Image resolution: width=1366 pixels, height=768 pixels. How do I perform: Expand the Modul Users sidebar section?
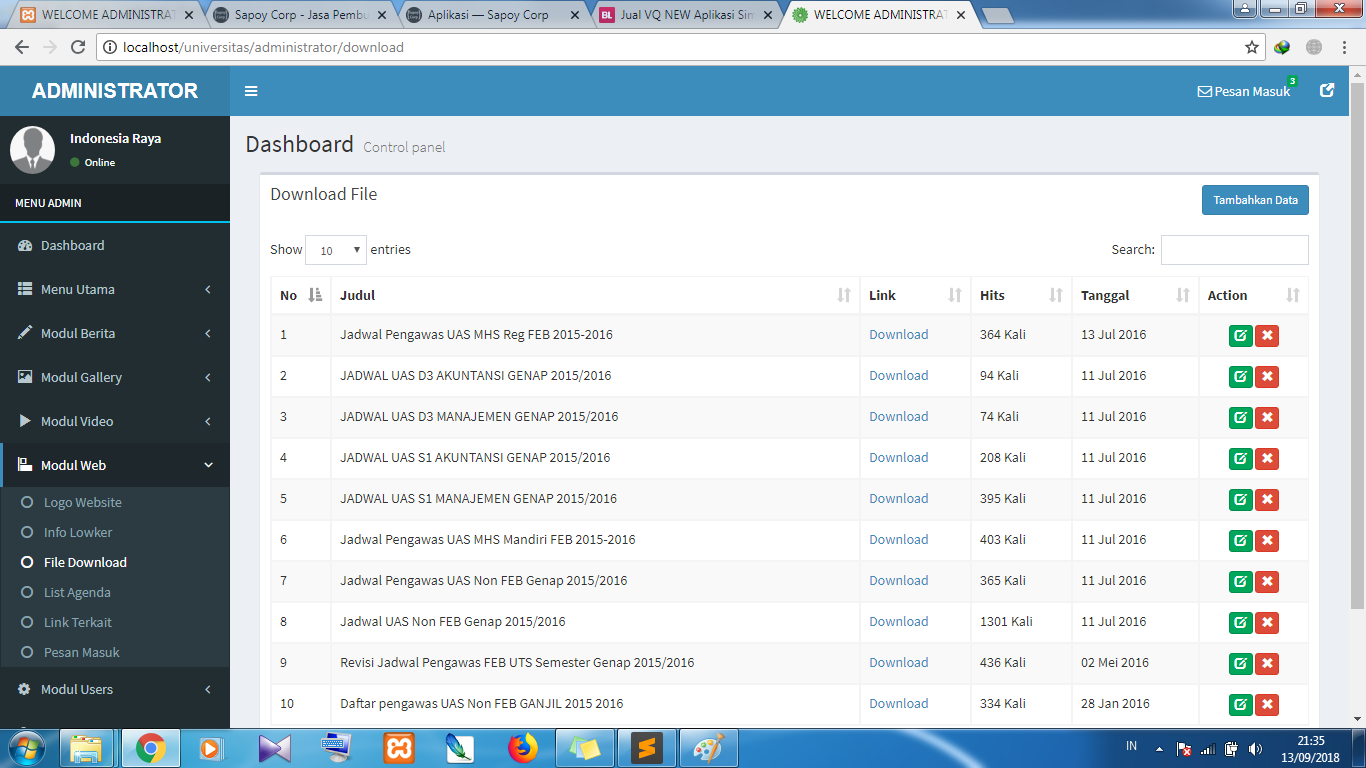pos(115,689)
